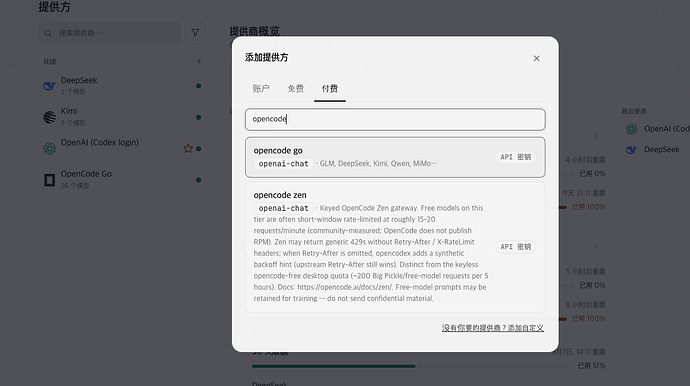Expand the chevron above the 5 小时后重置 row
The height and width of the screenshot is (386, 690).
596,247
